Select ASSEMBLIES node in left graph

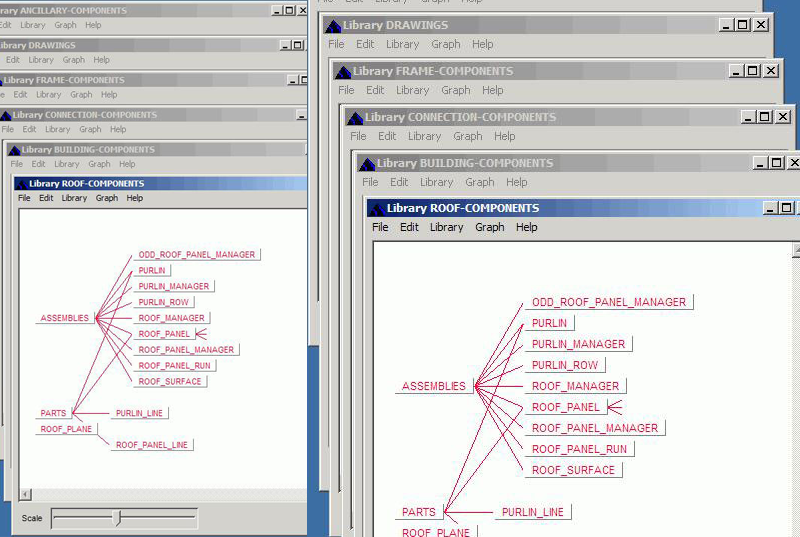64,318
